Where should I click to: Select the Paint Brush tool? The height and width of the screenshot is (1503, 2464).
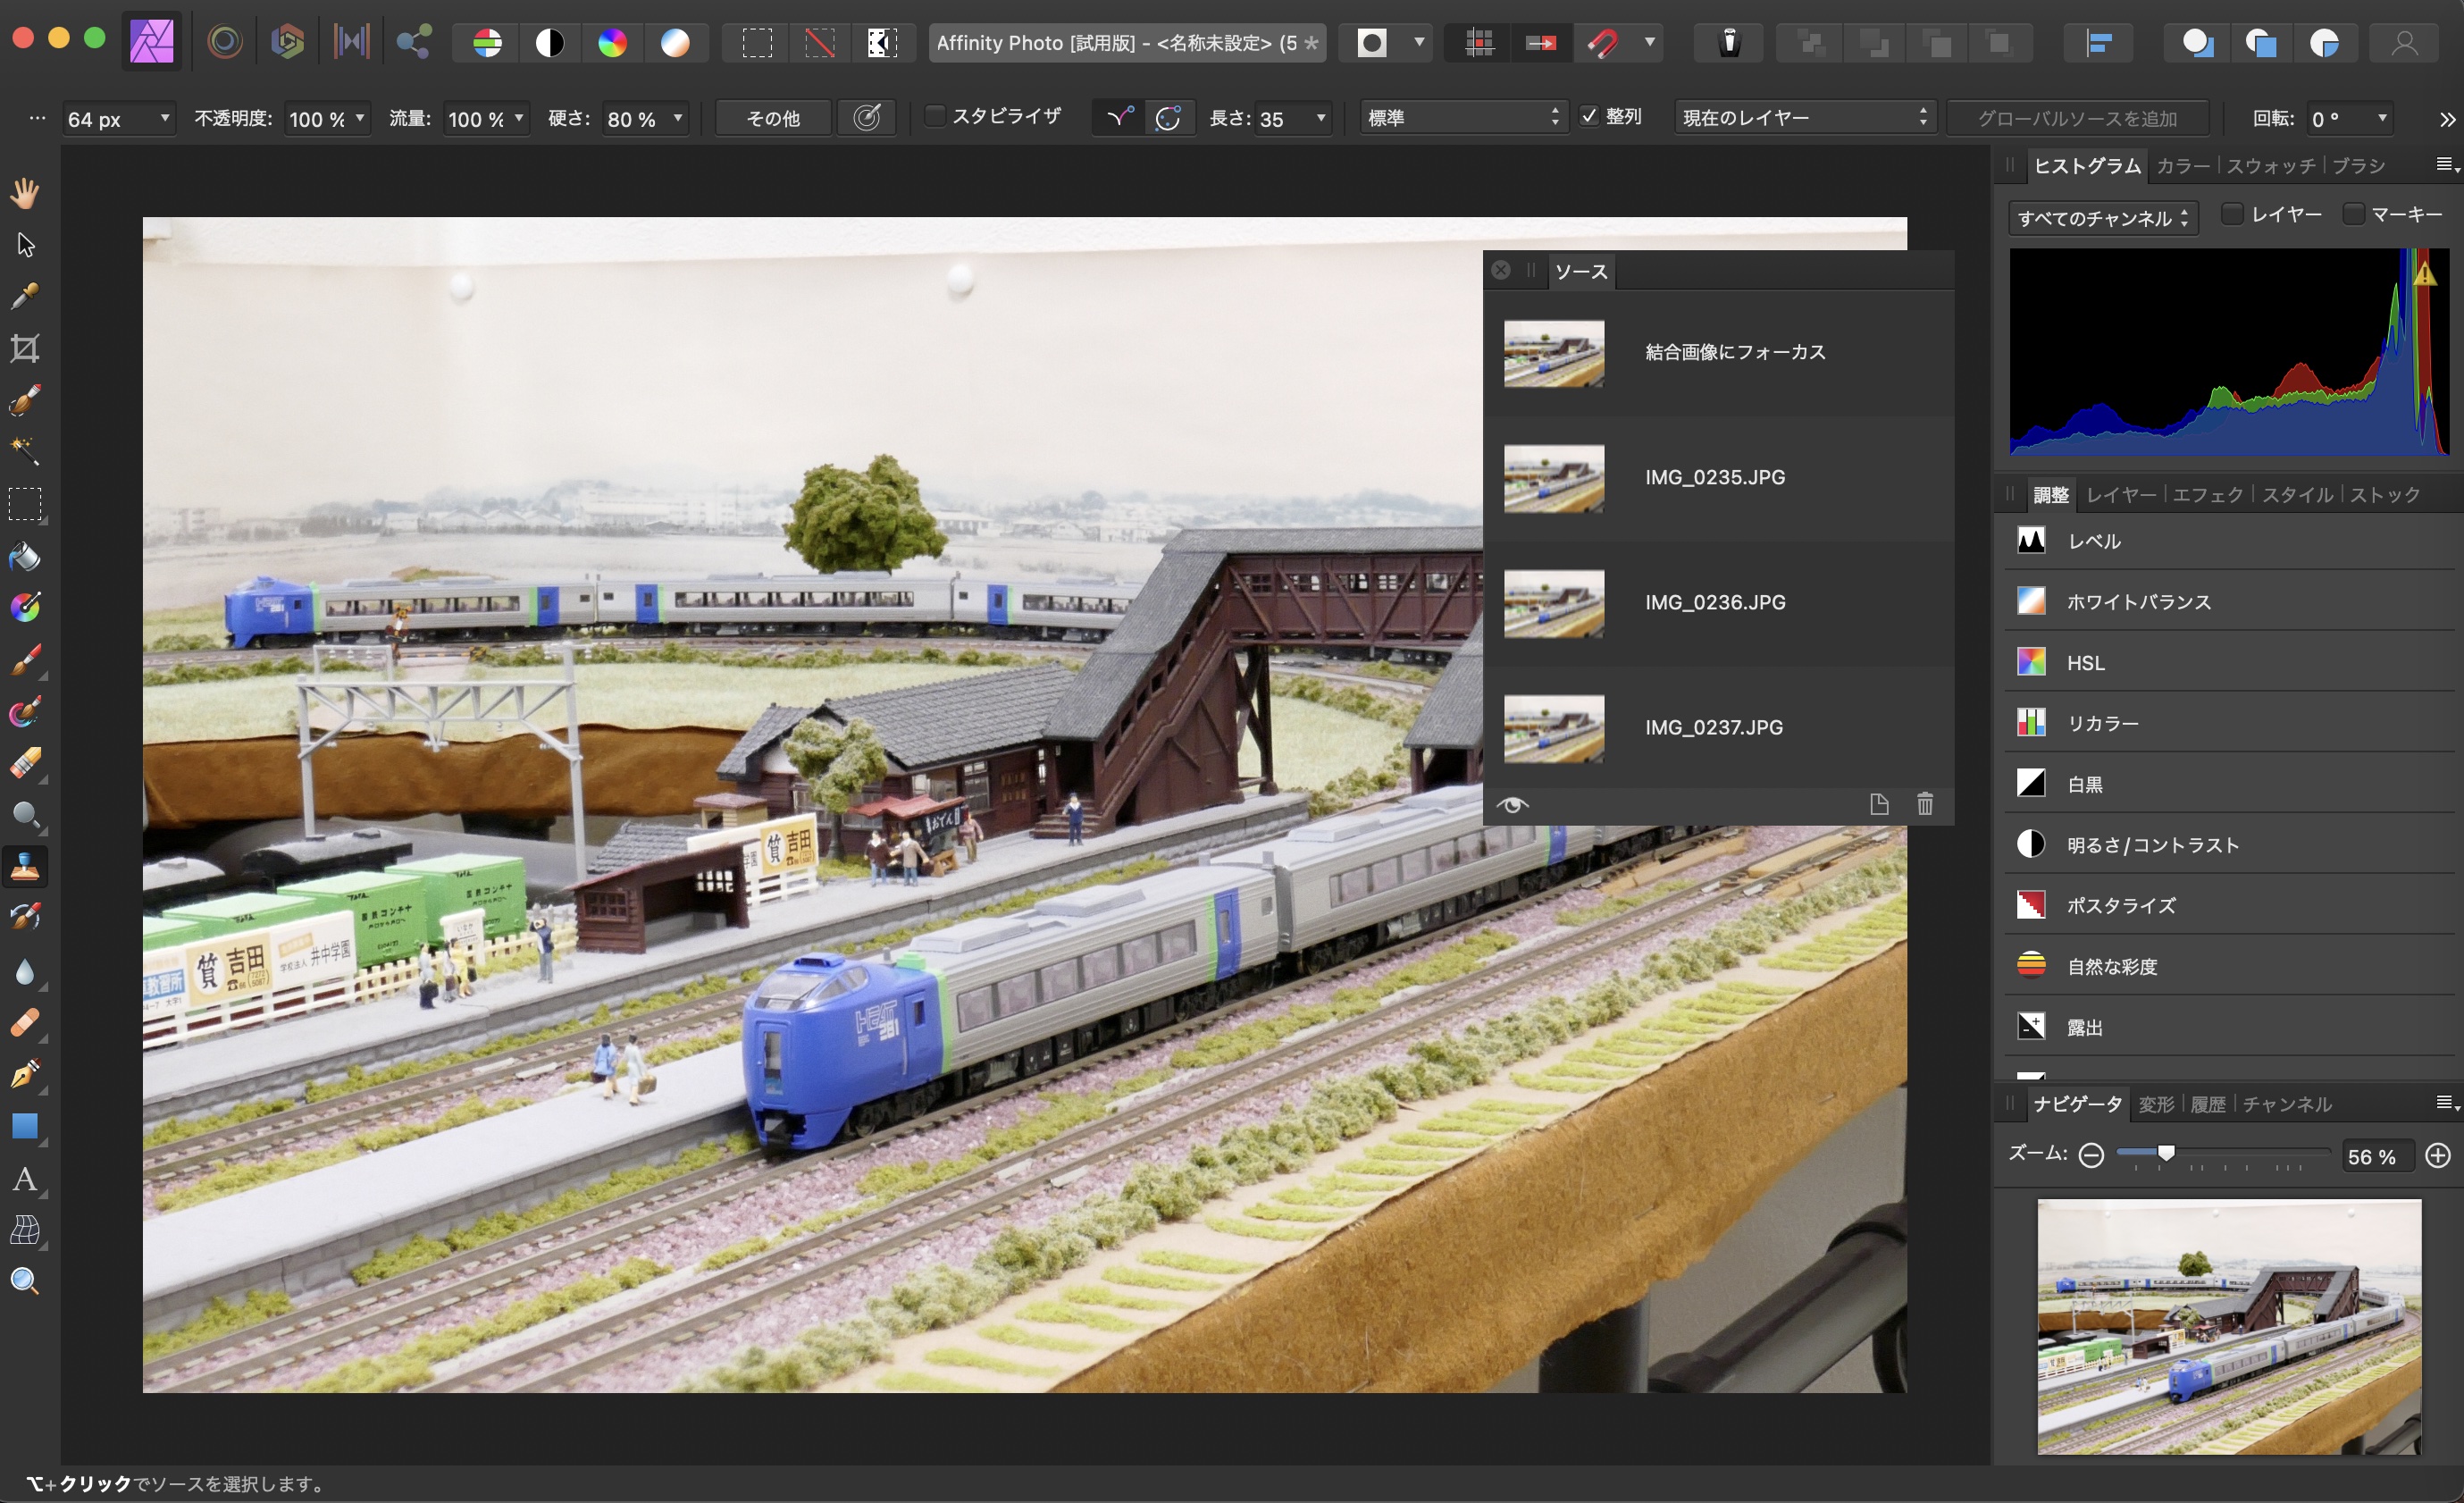coord(25,658)
